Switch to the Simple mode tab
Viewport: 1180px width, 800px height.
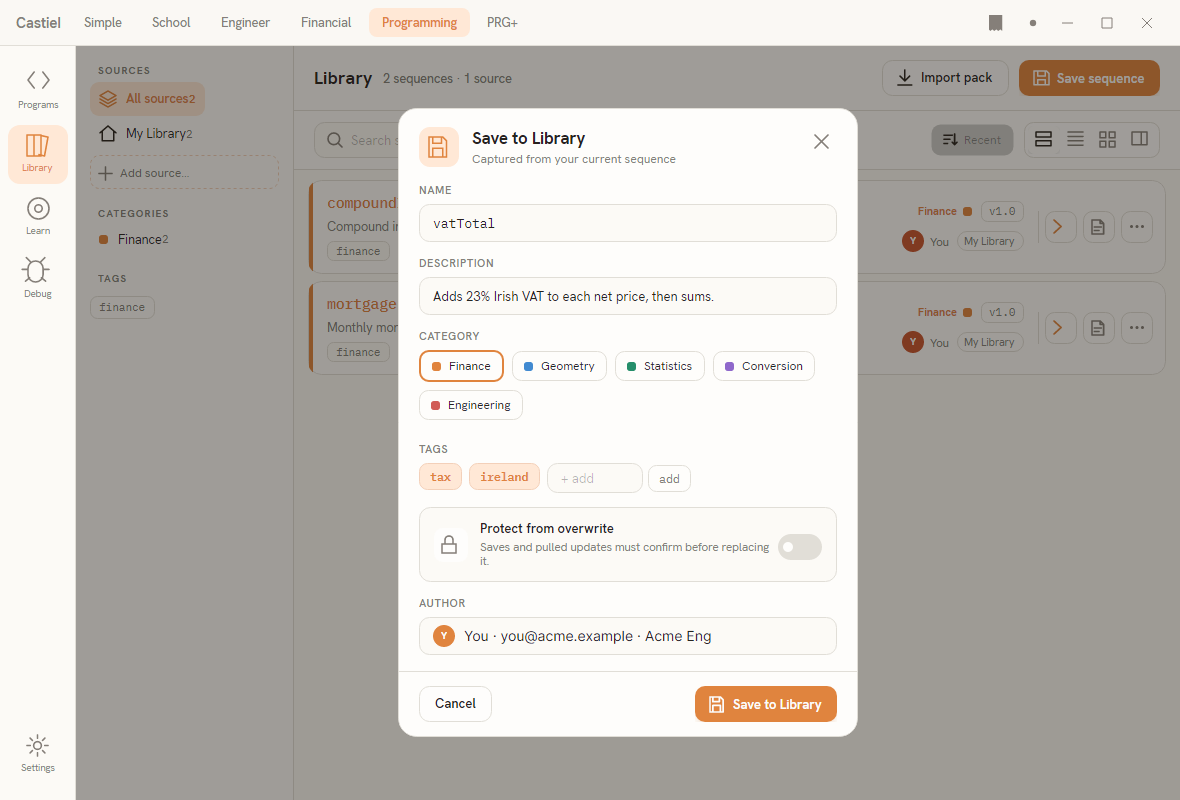(102, 23)
